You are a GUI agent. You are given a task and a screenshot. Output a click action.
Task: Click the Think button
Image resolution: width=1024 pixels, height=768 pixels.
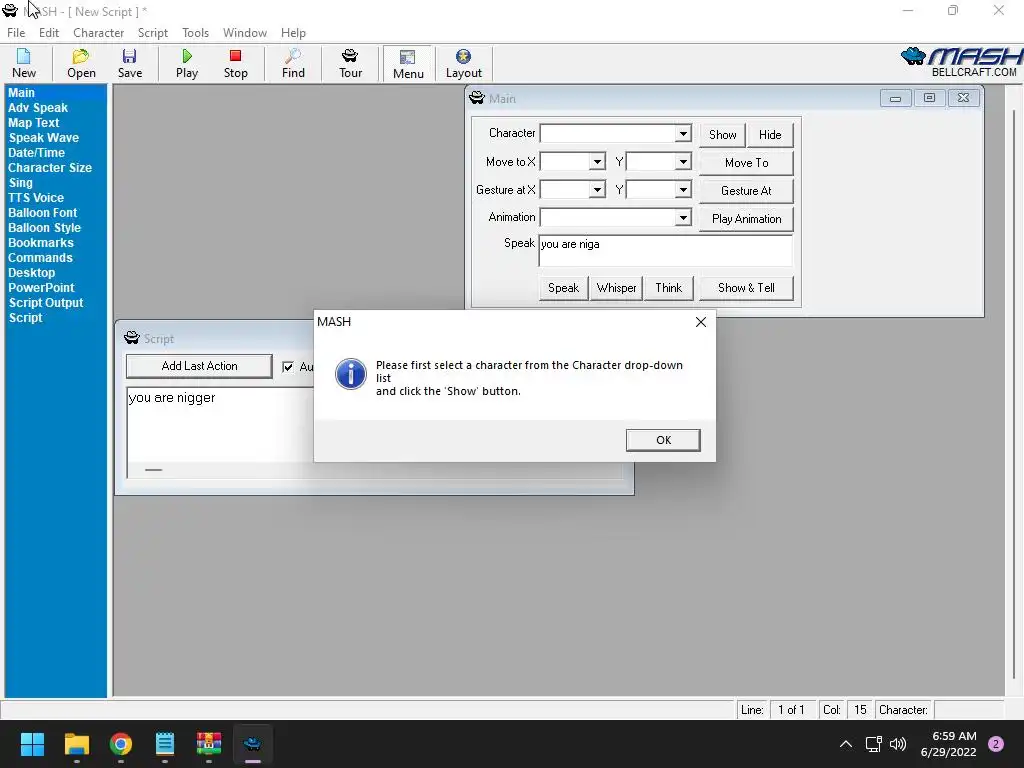[x=669, y=288]
